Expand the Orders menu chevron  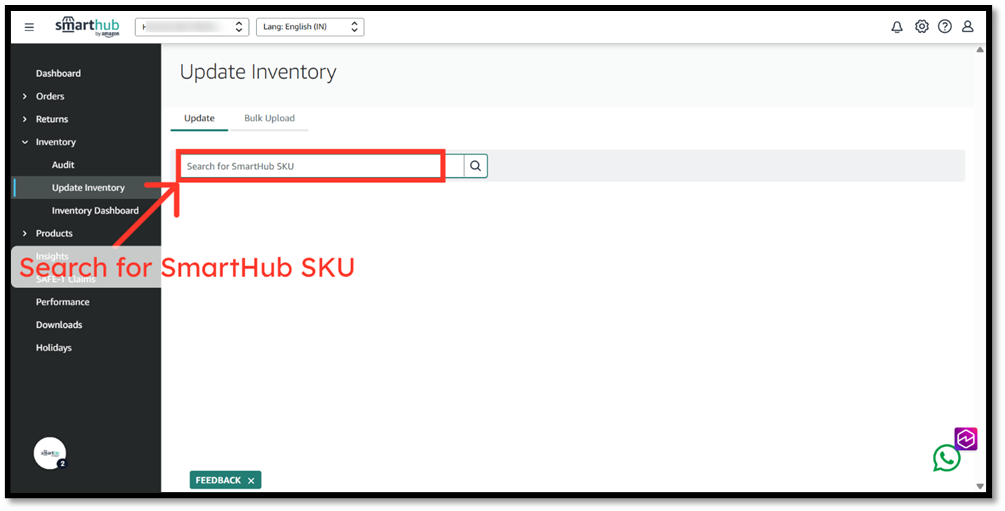click(25, 96)
